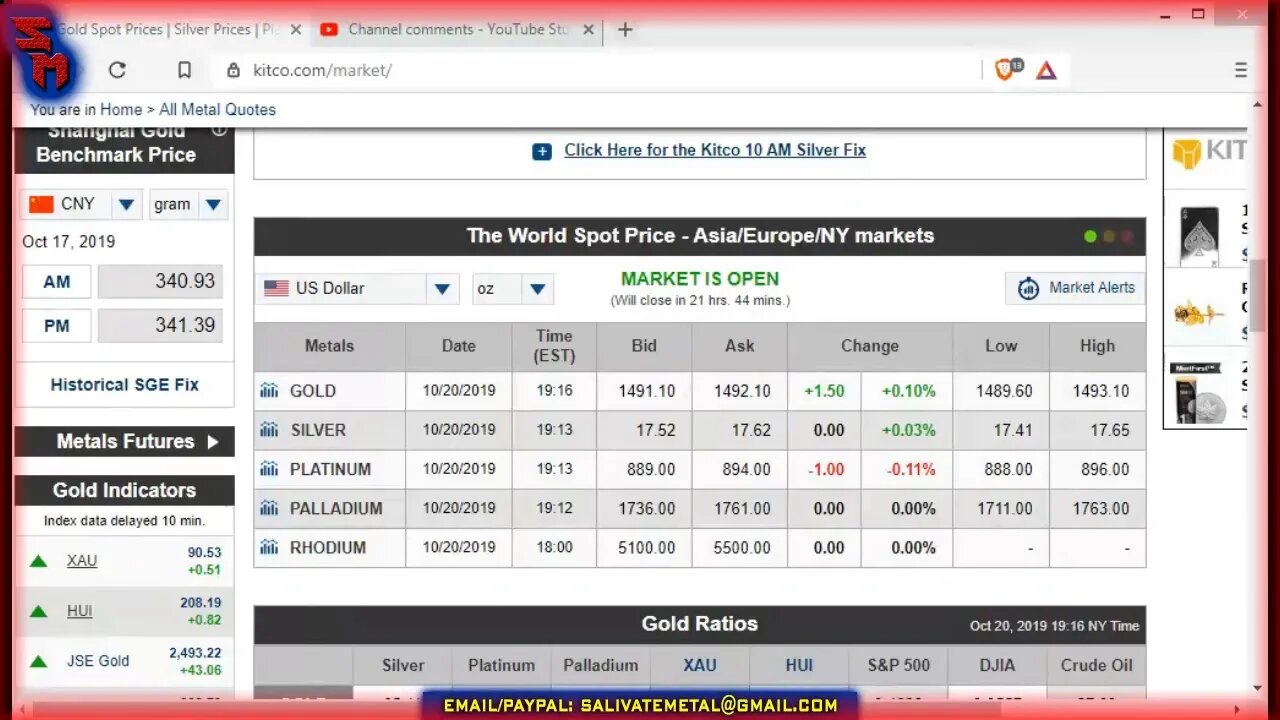Click the XAU index link

click(82, 561)
